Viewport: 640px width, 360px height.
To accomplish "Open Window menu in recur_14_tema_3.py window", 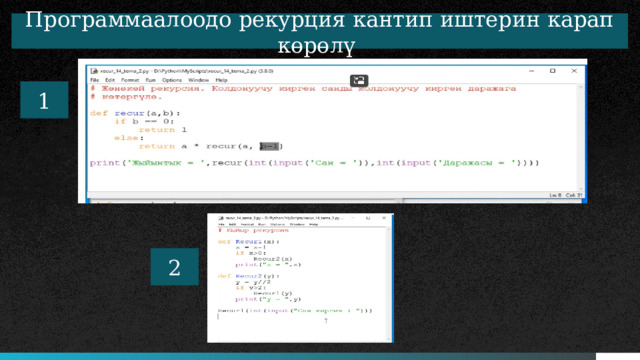I will click(x=297, y=224).
